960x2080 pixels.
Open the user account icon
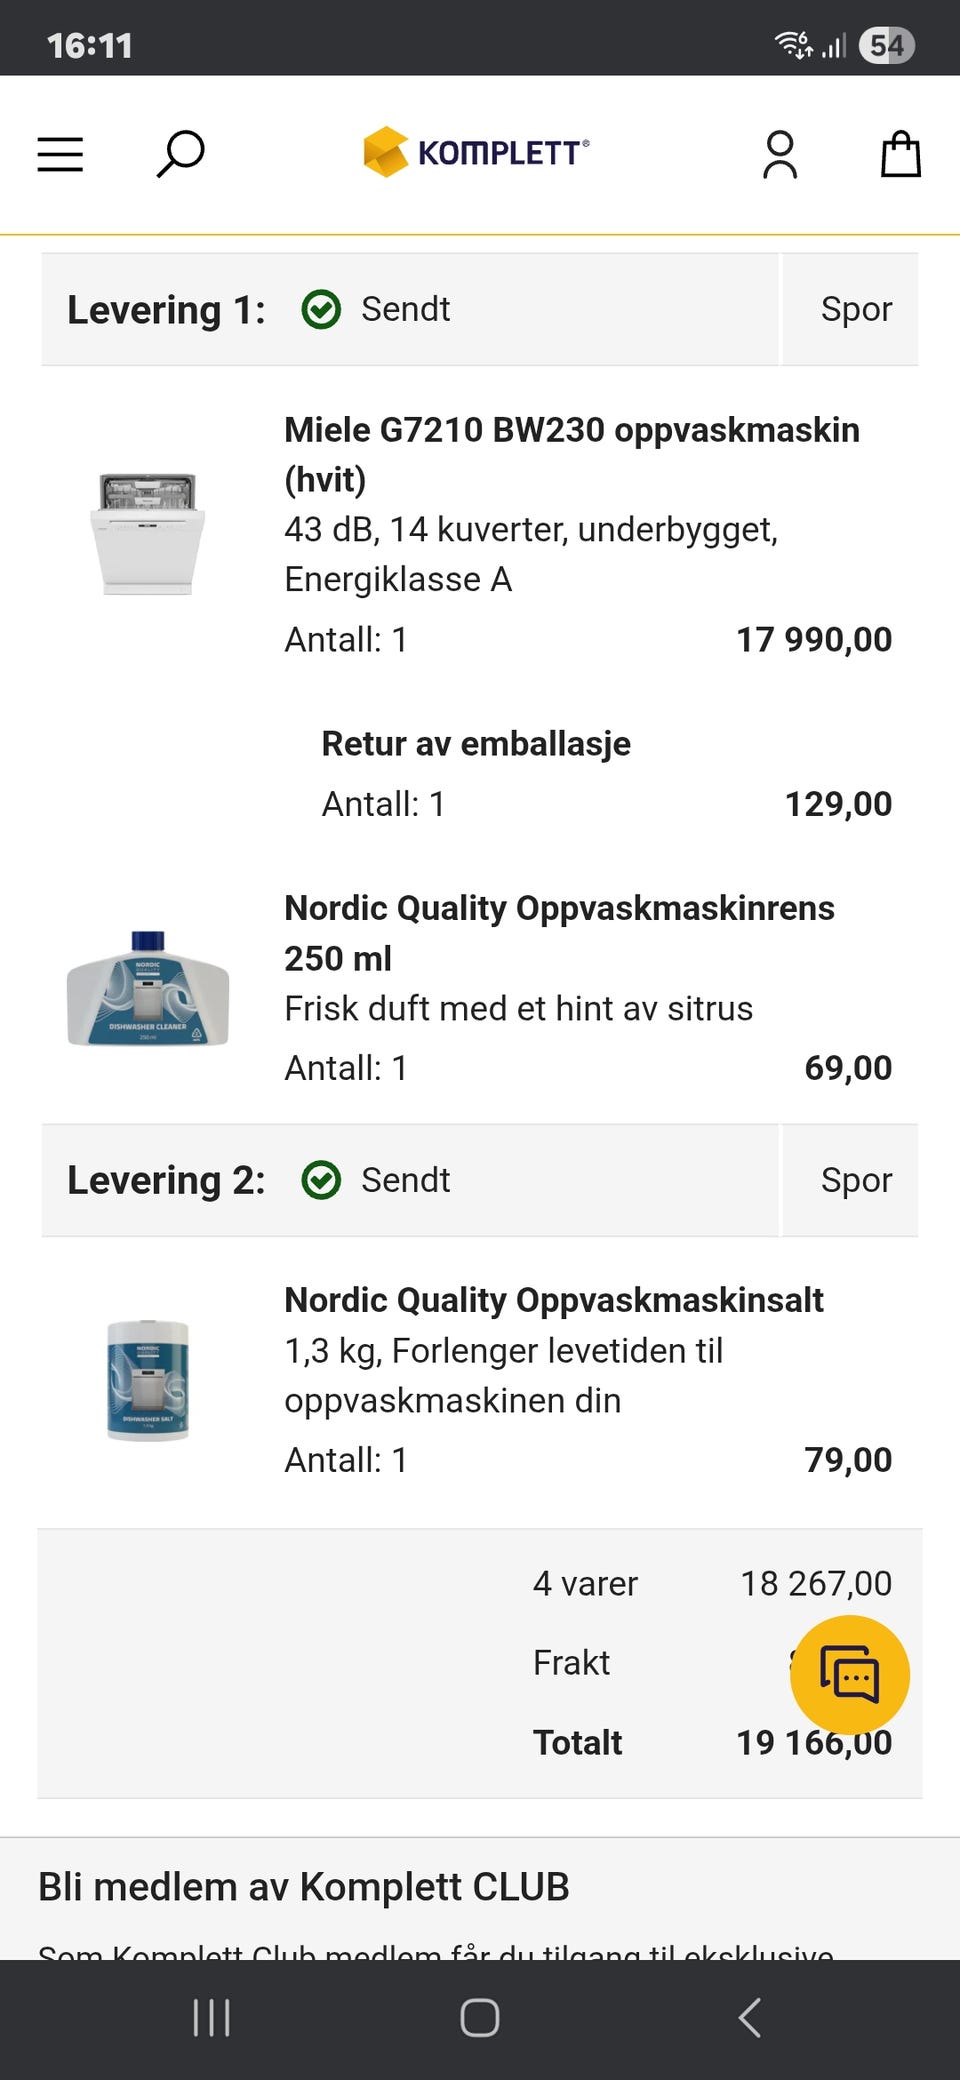click(x=780, y=155)
